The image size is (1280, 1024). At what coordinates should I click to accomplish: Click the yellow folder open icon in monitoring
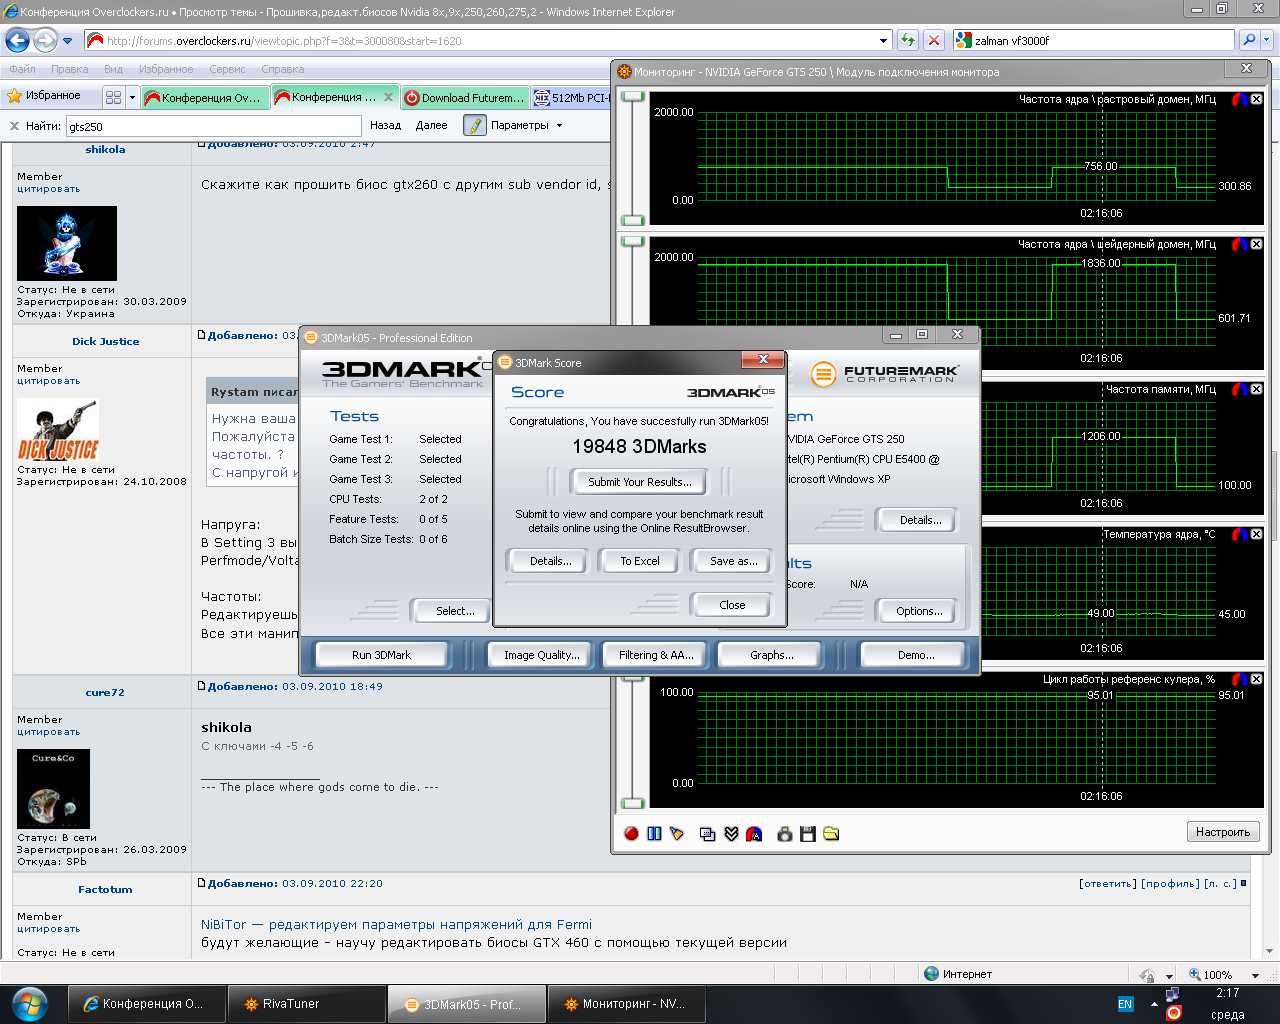click(x=831, y=833)
